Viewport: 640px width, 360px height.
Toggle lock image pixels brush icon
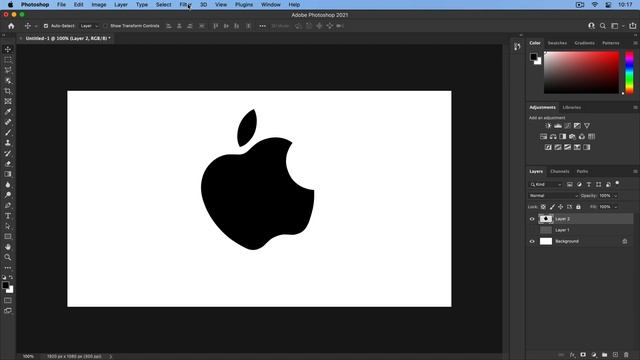(552, 207)
